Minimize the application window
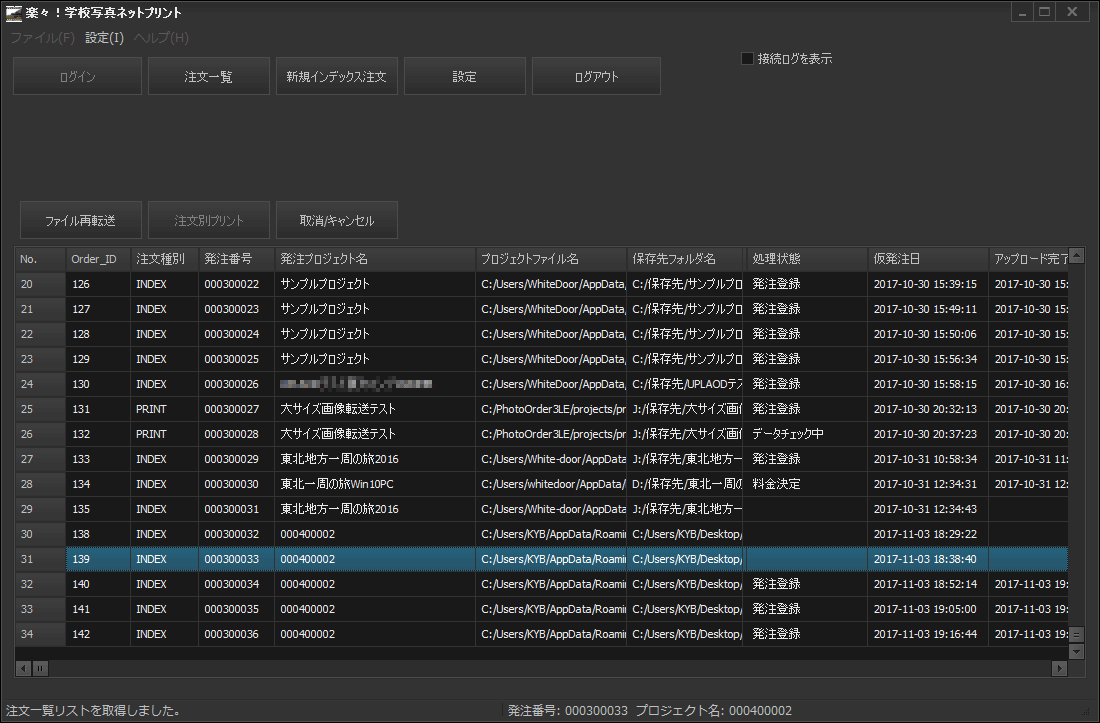 [x=1022, y=12]
